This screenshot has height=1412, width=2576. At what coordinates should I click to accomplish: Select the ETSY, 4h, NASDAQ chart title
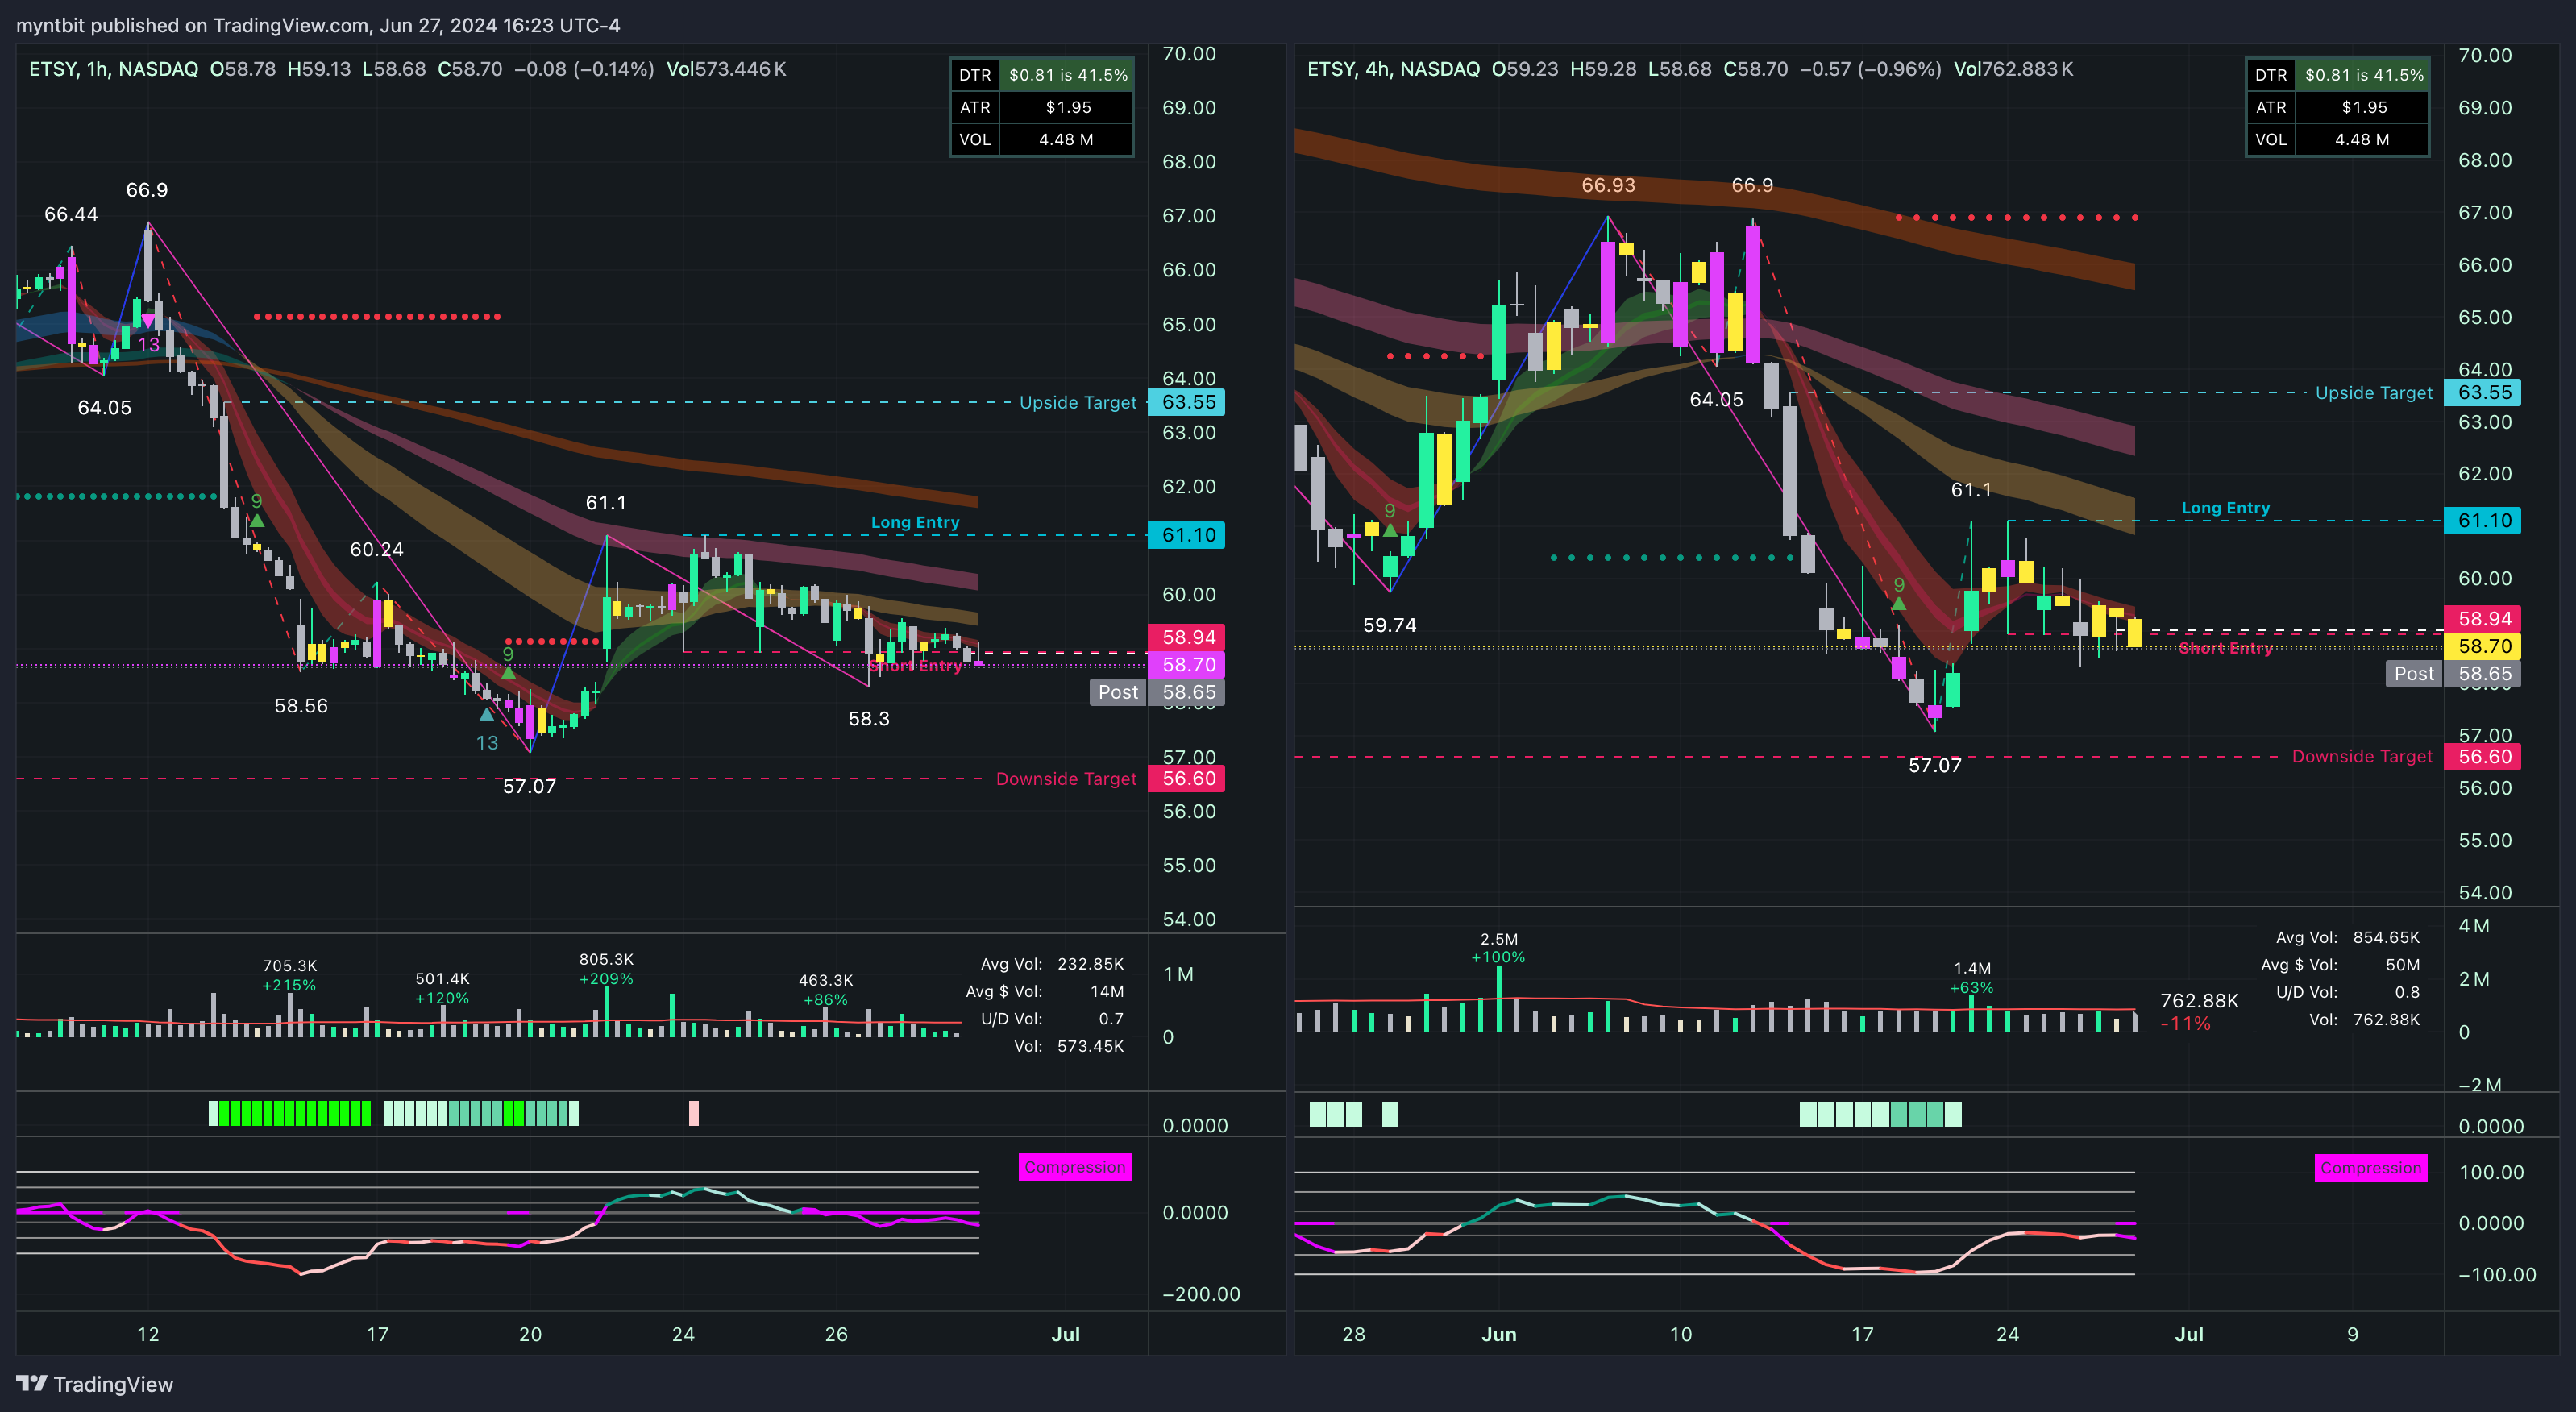click(x=1393, y=69)
